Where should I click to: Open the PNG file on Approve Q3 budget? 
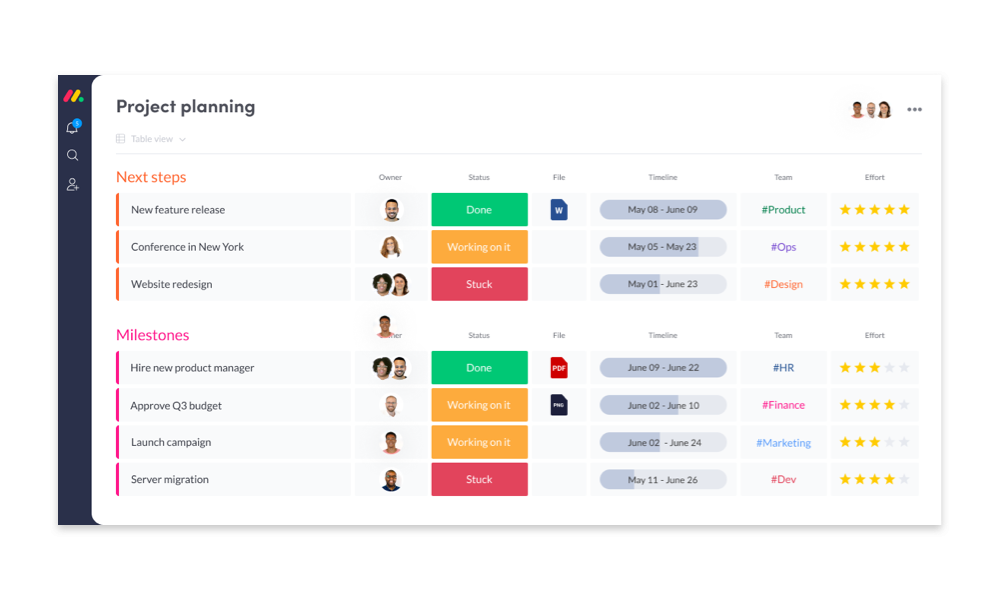point(559,405)
